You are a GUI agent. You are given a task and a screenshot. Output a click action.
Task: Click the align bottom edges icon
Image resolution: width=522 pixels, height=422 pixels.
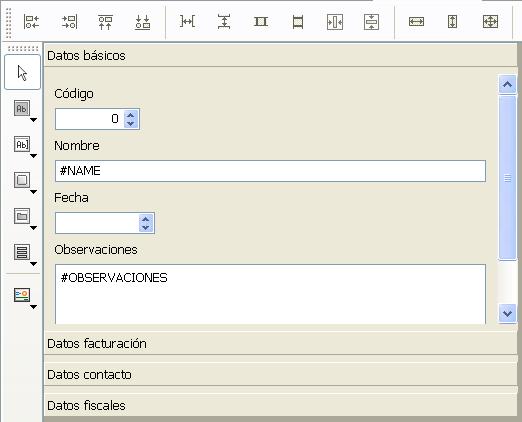click(142, 22)
